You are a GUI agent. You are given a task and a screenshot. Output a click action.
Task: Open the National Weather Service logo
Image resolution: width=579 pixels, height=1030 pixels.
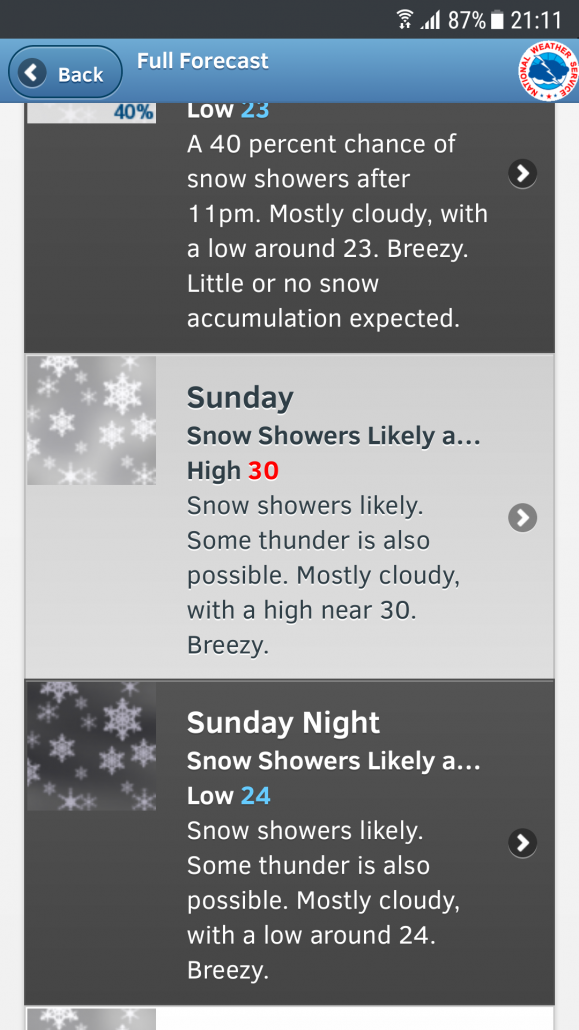(548, 72)
